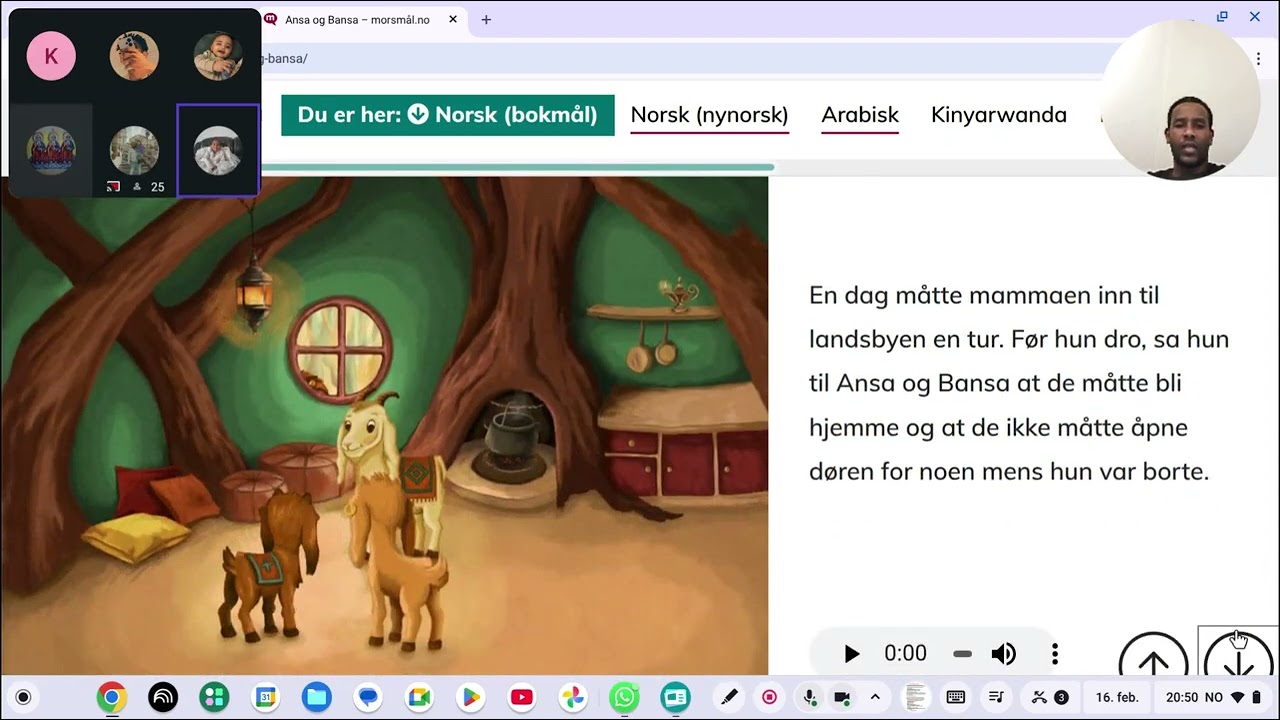Toggle the camera in the shelf
Screen dimensions: 1280x720
pos(842,697)
